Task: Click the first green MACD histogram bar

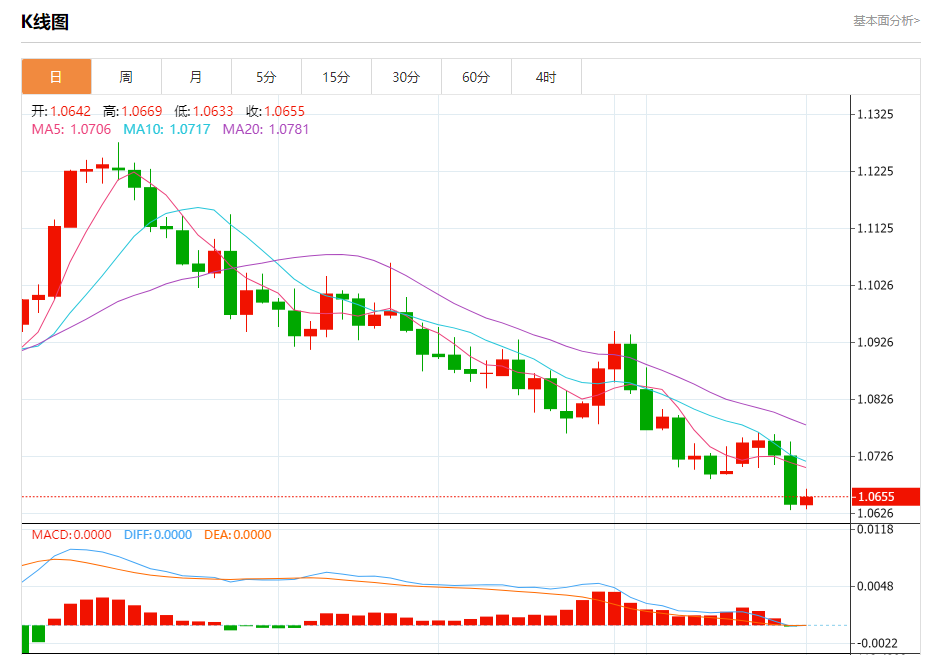Action: (x=25, y=639)
